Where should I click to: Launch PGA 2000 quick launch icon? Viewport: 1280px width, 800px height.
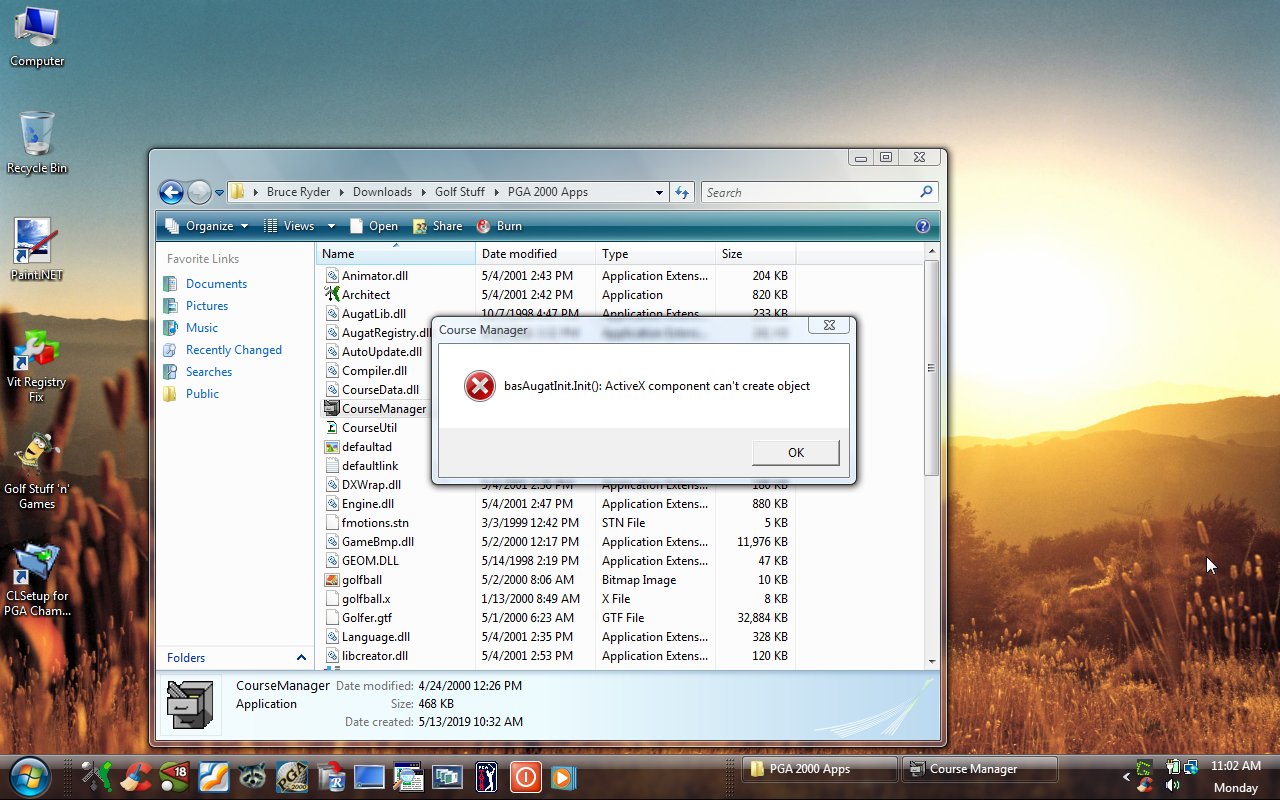pyautogui.click(x=292, y=776)
